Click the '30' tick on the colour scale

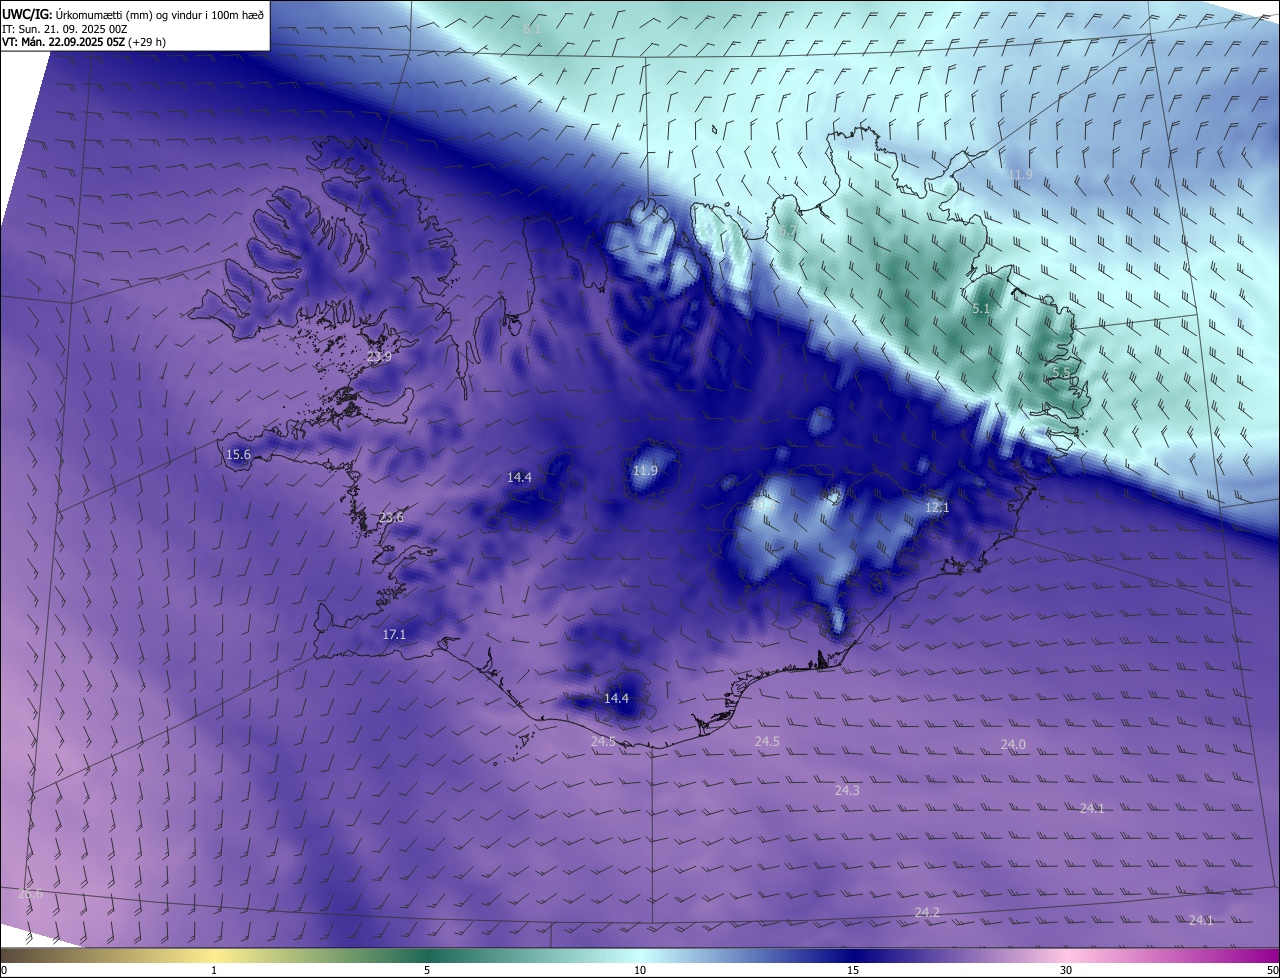click(1066, 970)
